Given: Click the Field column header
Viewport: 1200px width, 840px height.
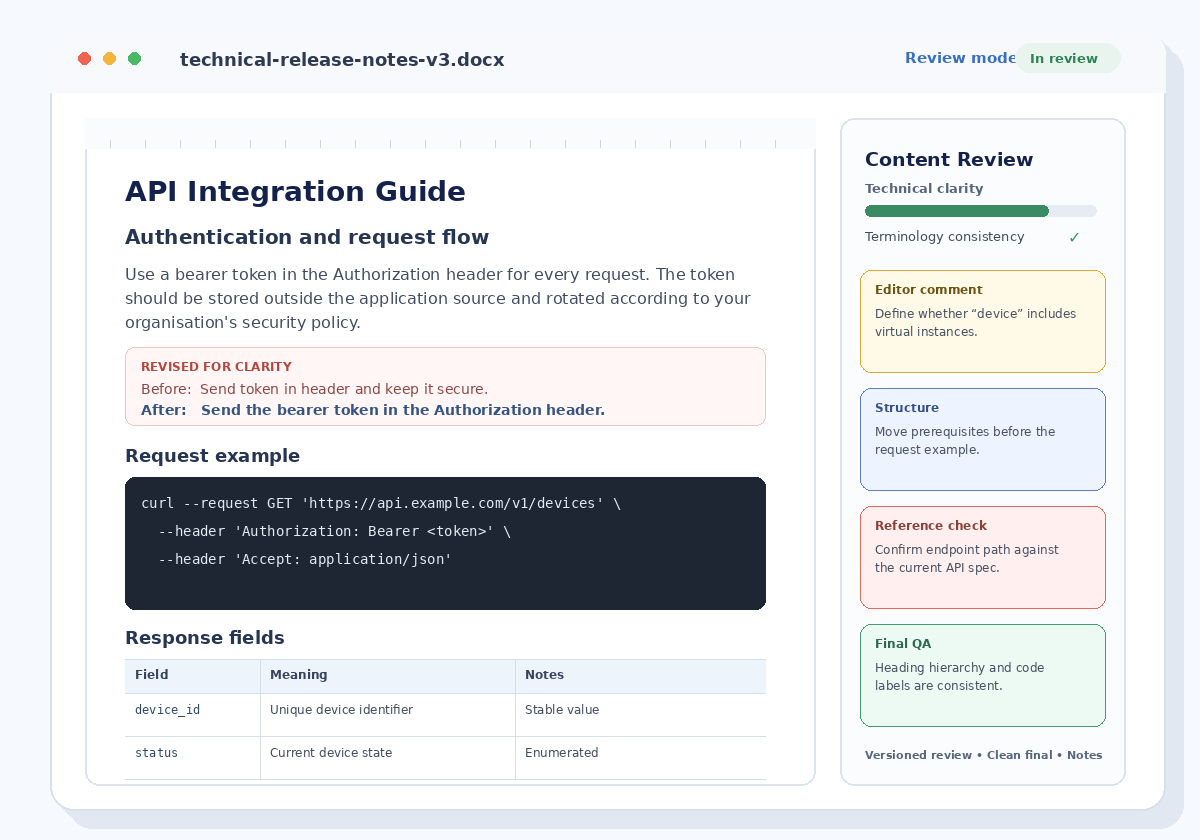Looking at the screenshot, I should tap(193, 676).
